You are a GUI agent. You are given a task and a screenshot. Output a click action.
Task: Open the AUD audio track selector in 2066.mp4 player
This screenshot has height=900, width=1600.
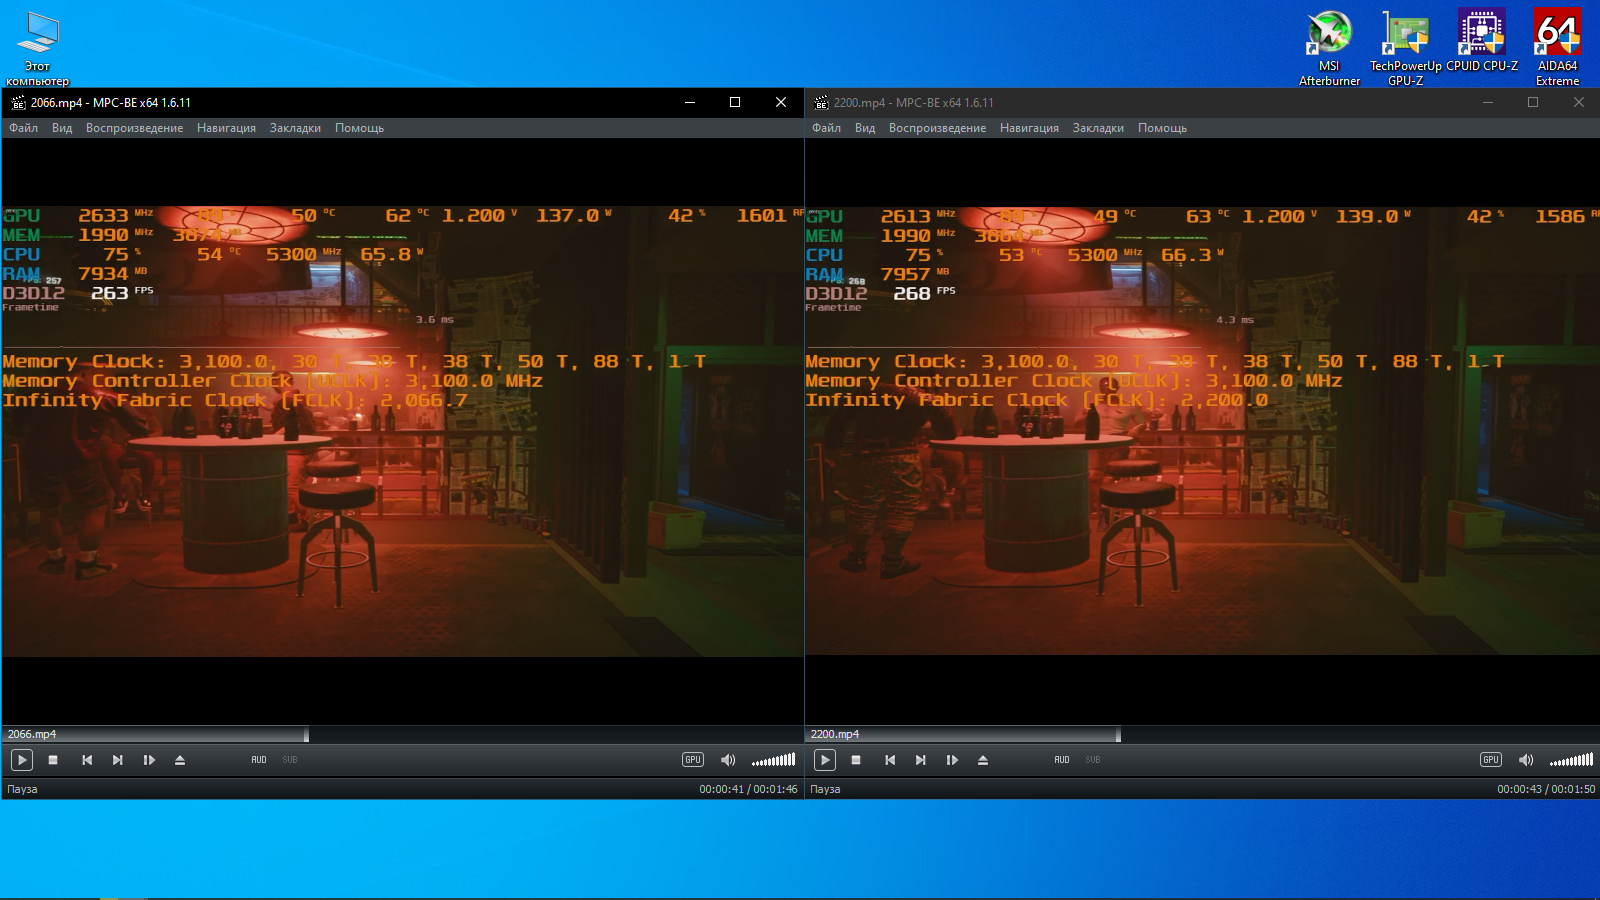click(x=259, y=760)
